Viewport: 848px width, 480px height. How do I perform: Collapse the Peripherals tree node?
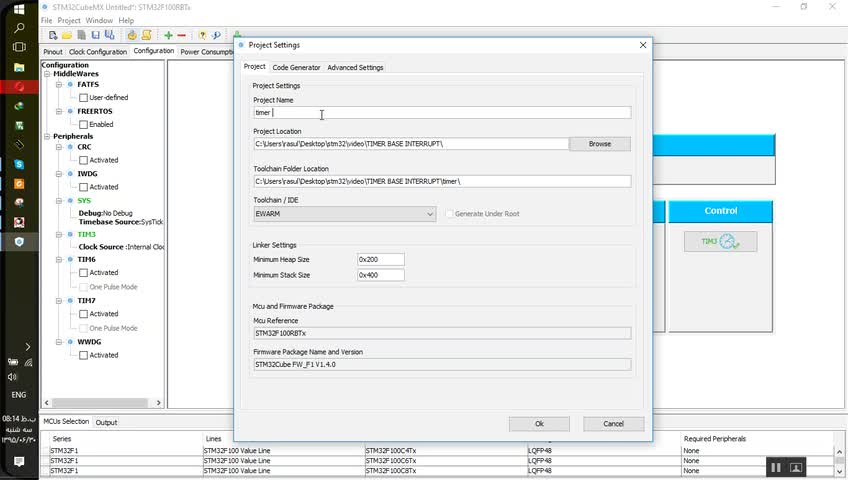(x=48, y=137)
